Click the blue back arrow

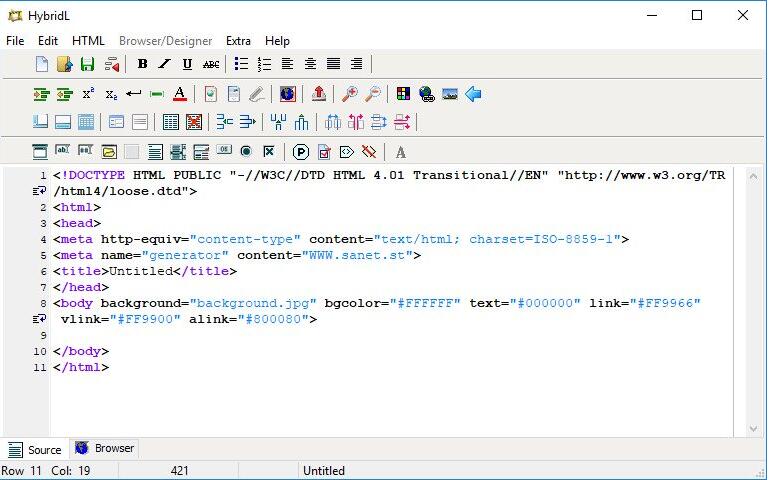(x=473, y=94)
